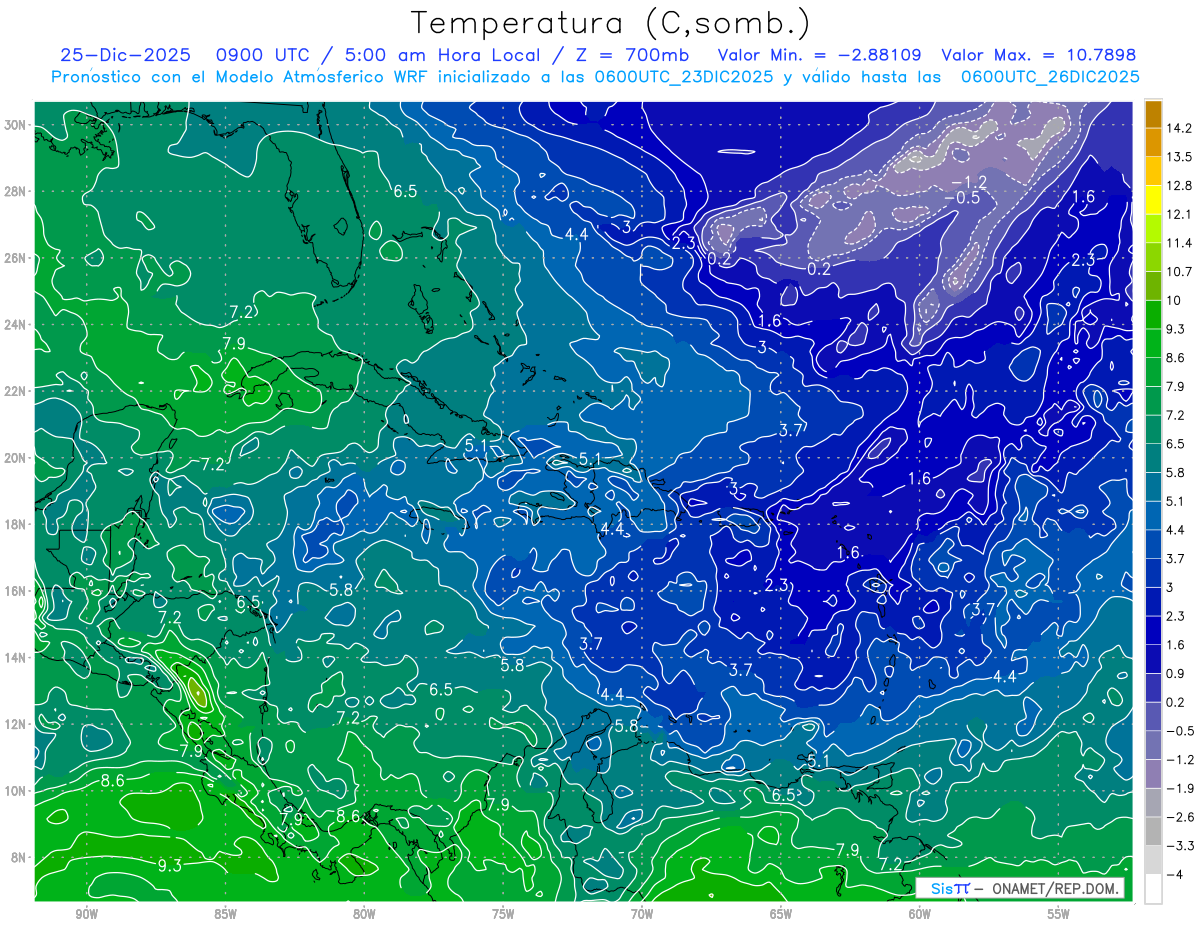Click "Valor Max. = 10.7898" text

point(1039,55)
